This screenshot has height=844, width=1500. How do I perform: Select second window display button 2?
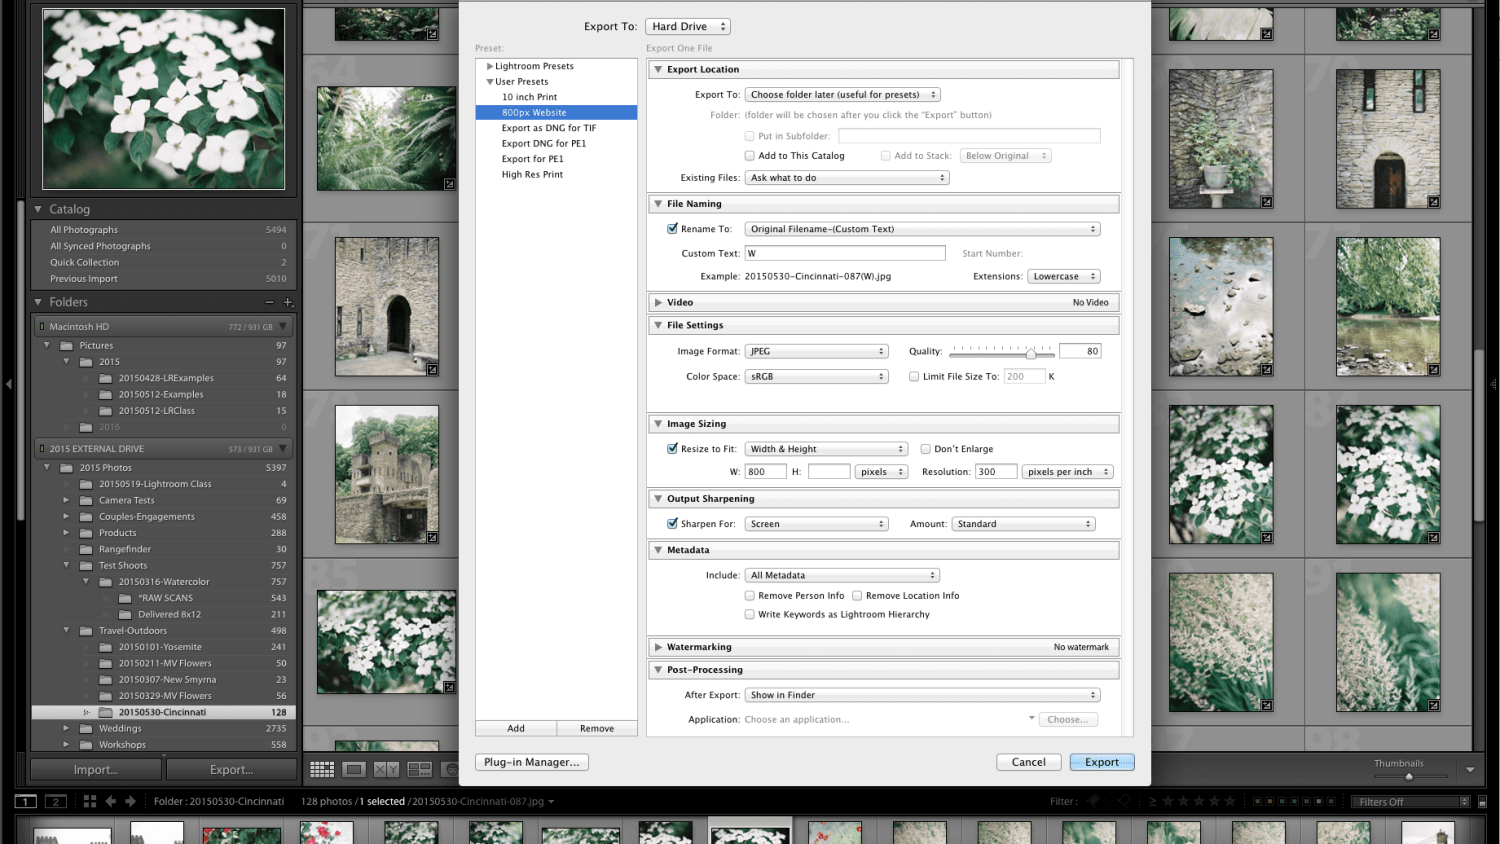[57, 801]
